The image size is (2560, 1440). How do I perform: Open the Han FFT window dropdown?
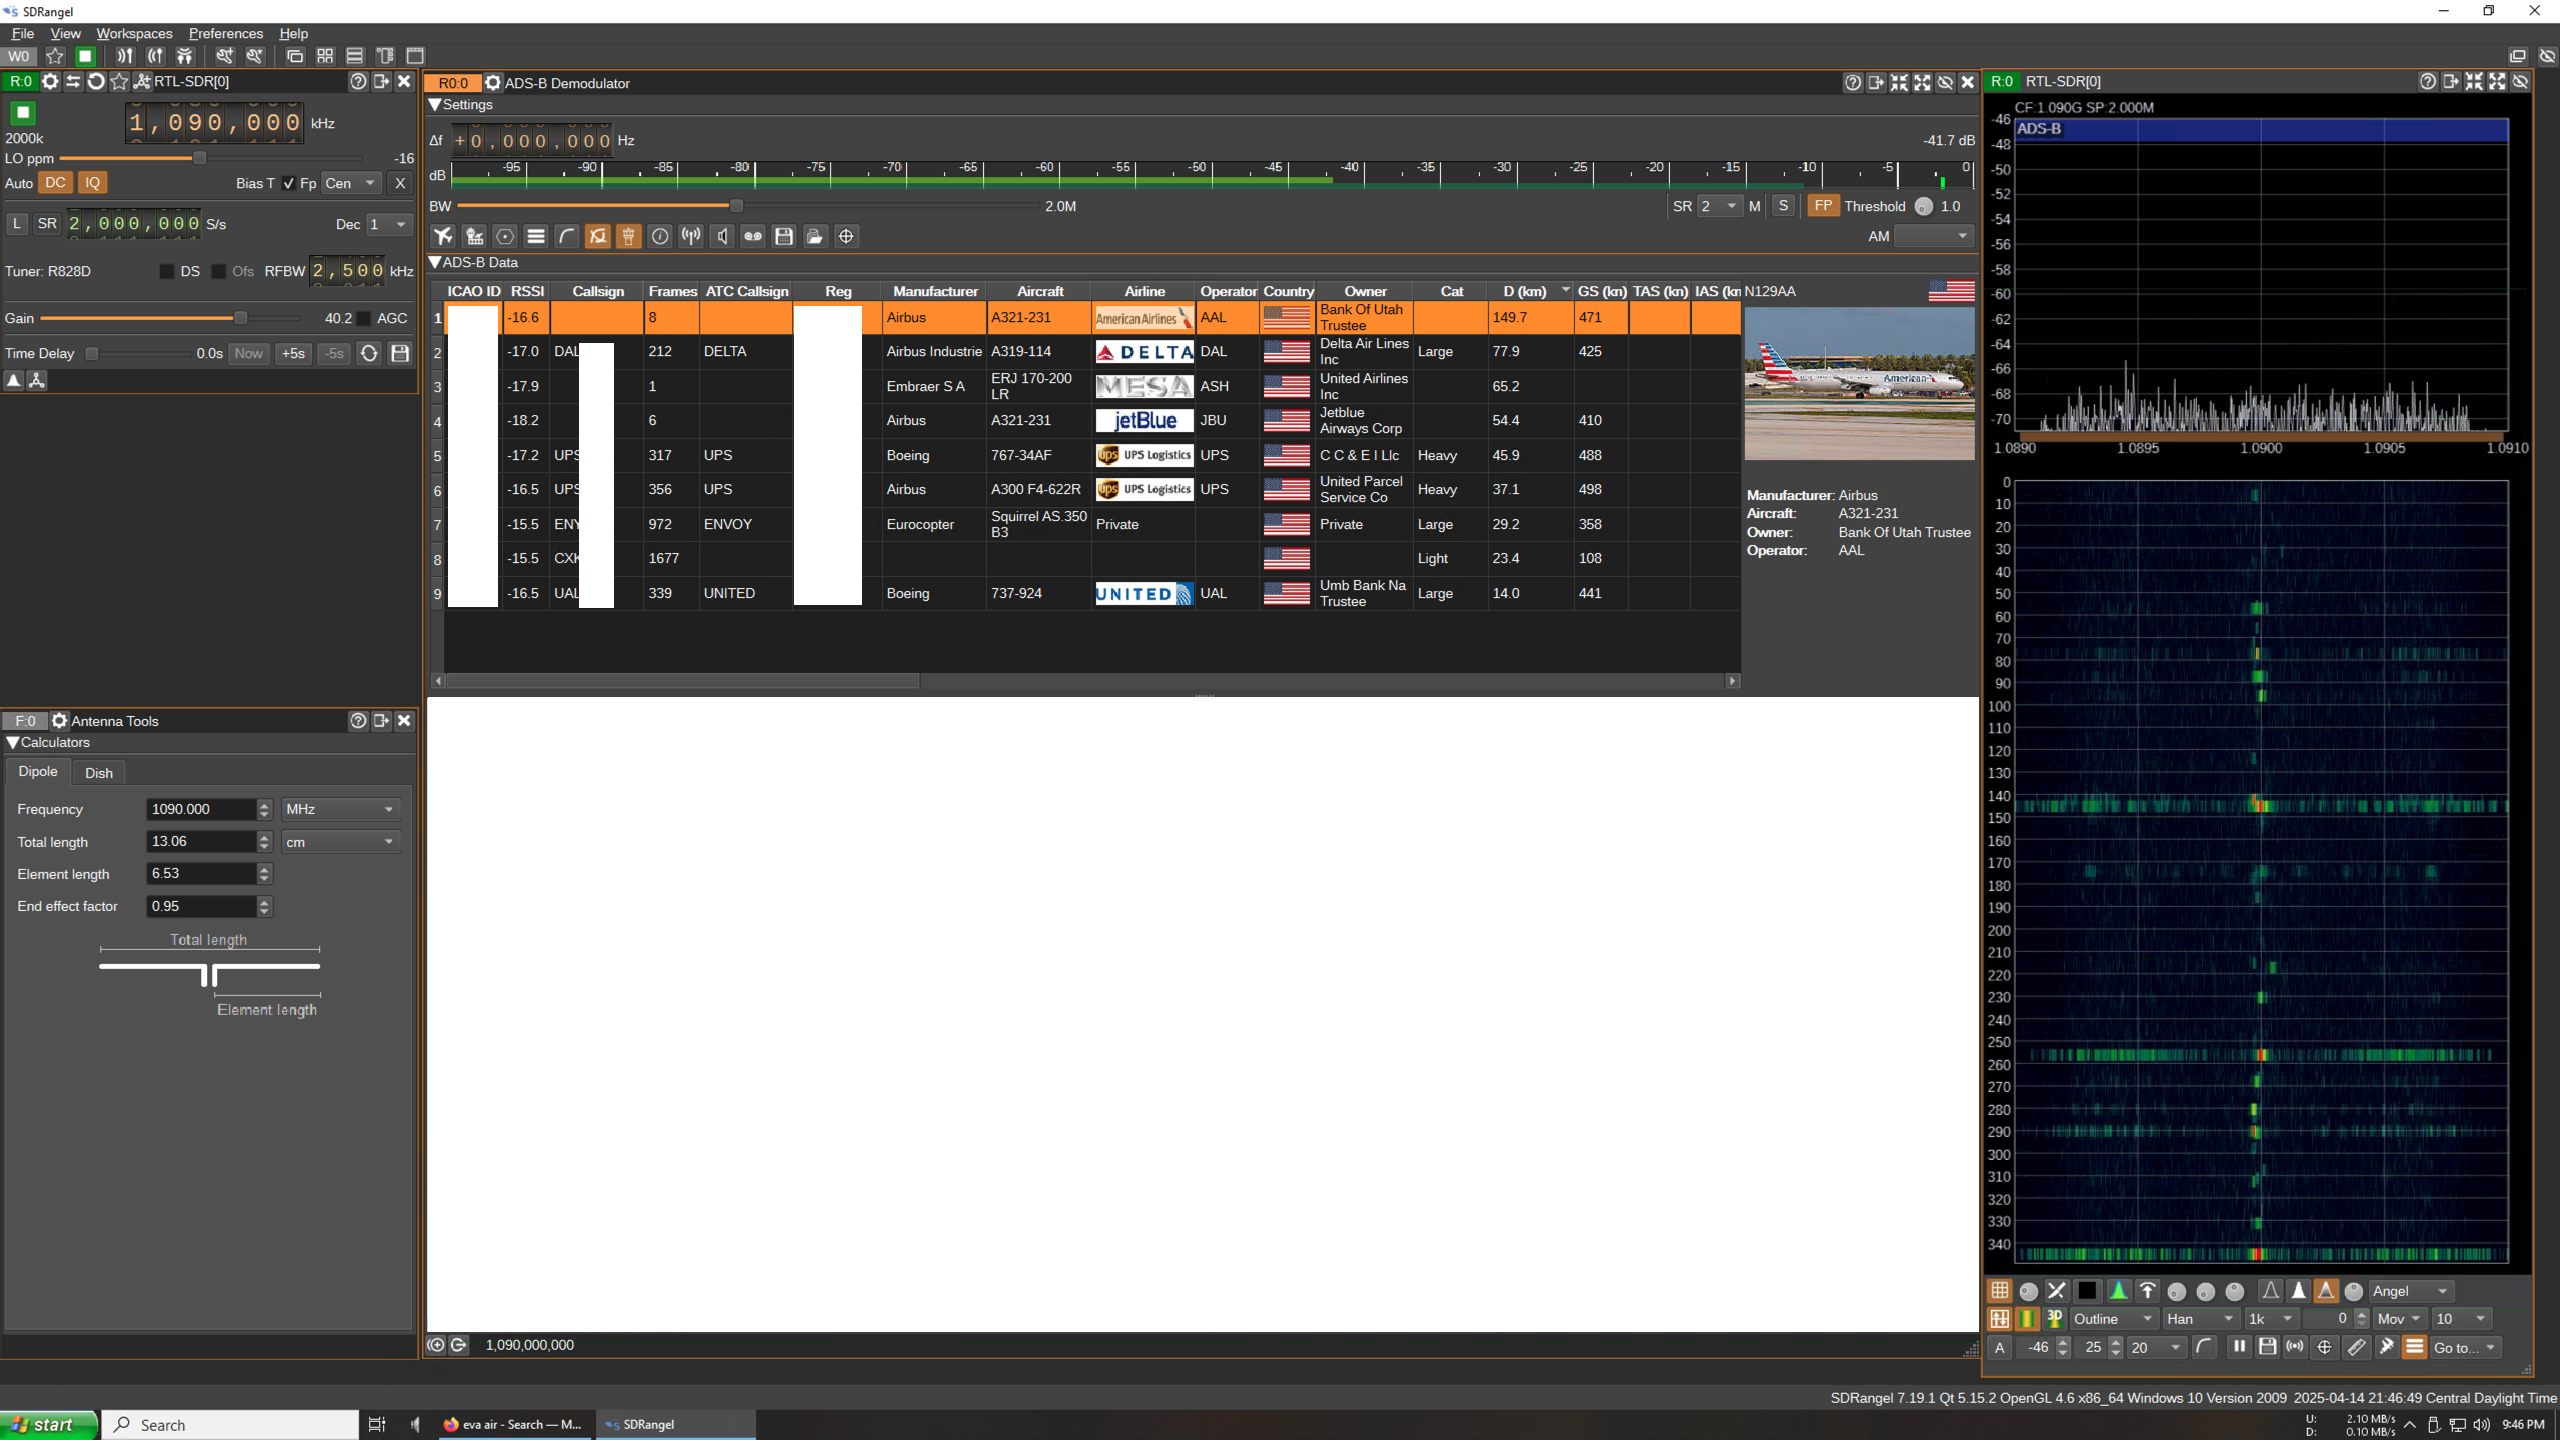[2200, 1319]
